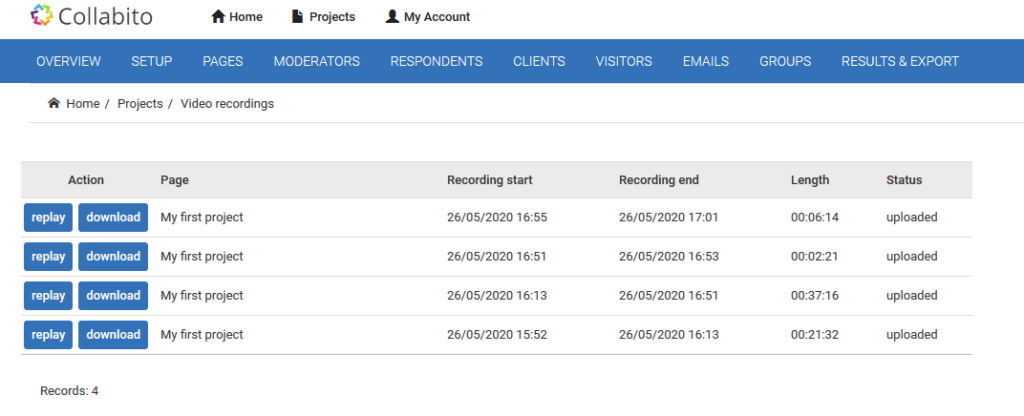The width and height of the screenshot is (1024, 416).
Task: Click the Collabito logo icon
Action: (41, 15)
